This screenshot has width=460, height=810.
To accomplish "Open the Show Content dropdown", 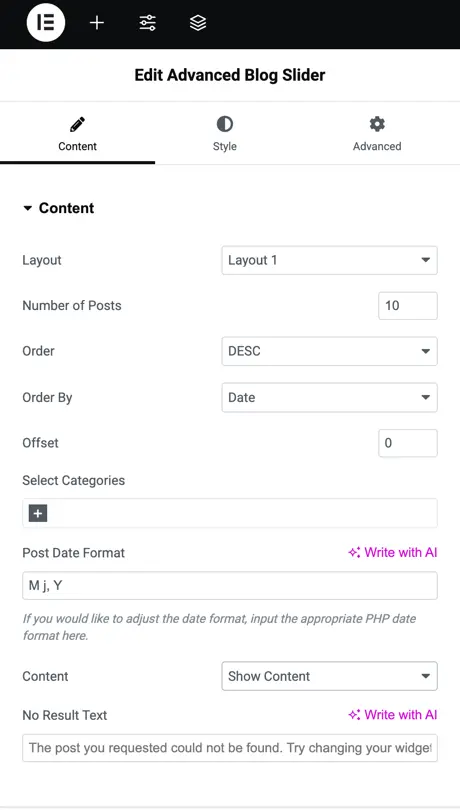I will pos(330,676).
